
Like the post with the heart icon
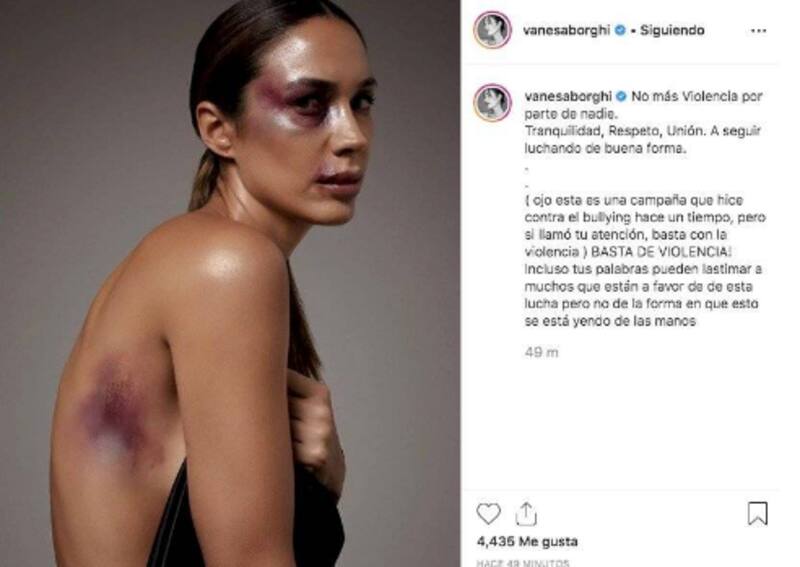pos(488,513)
